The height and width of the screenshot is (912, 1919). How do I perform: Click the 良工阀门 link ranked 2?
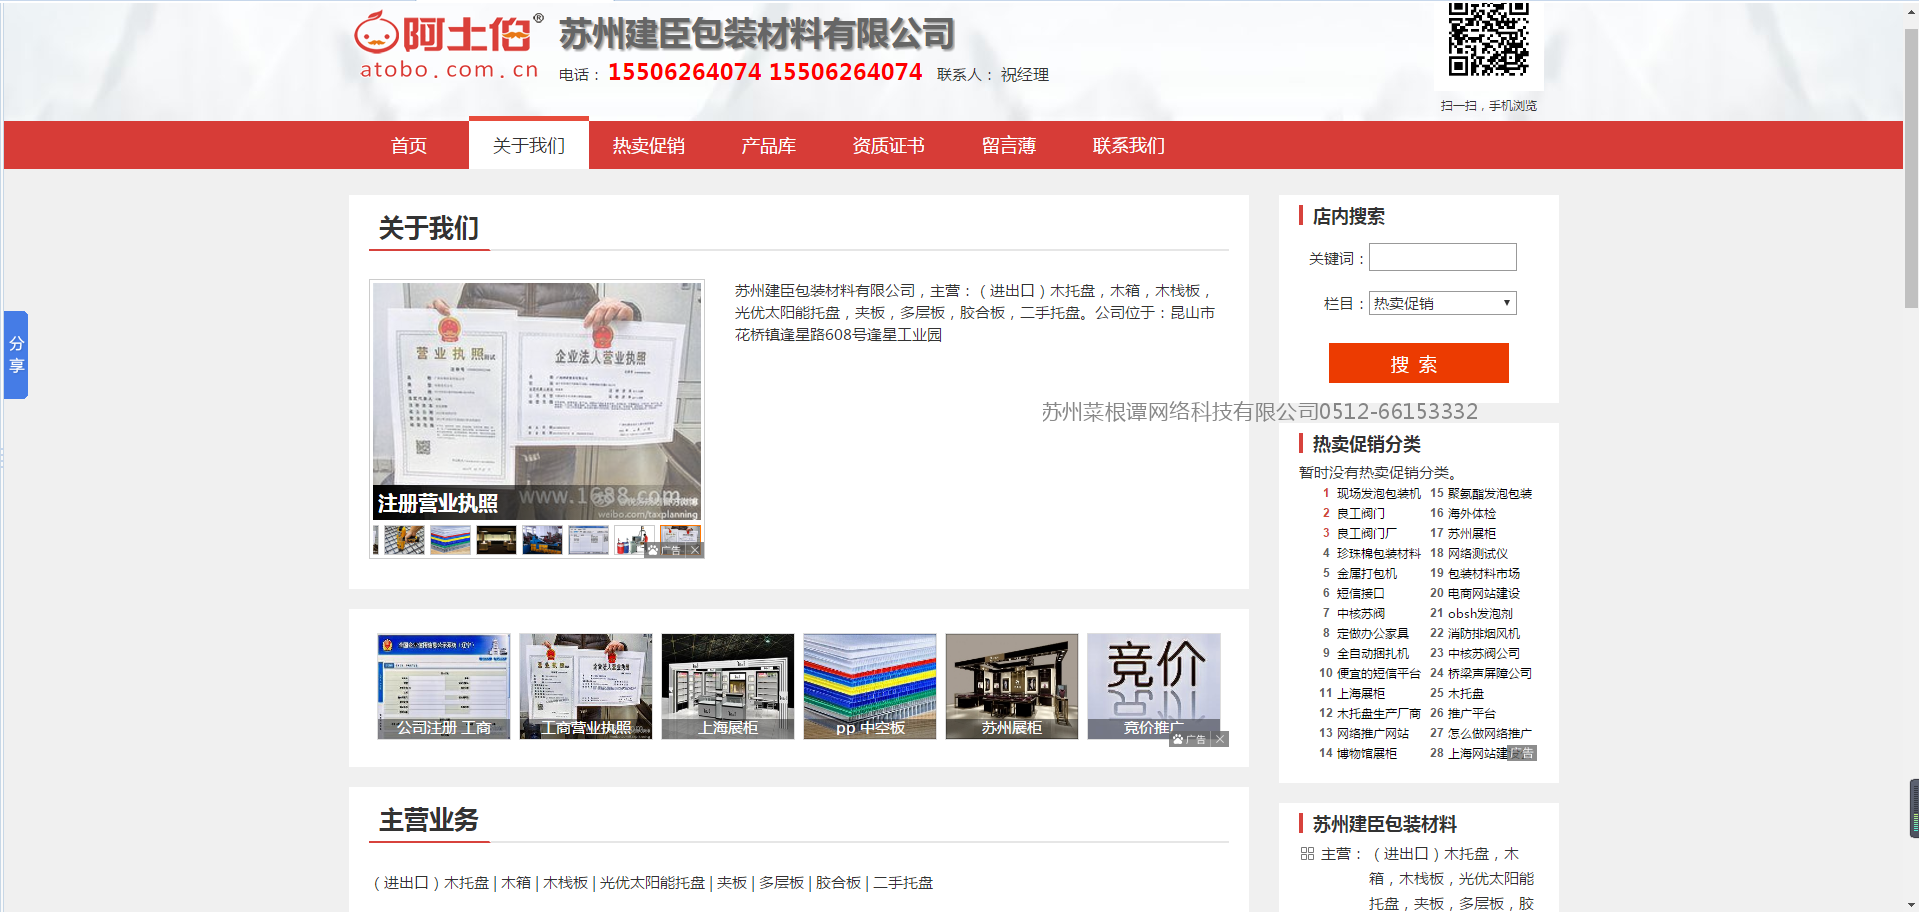(x=1361, y=513)
